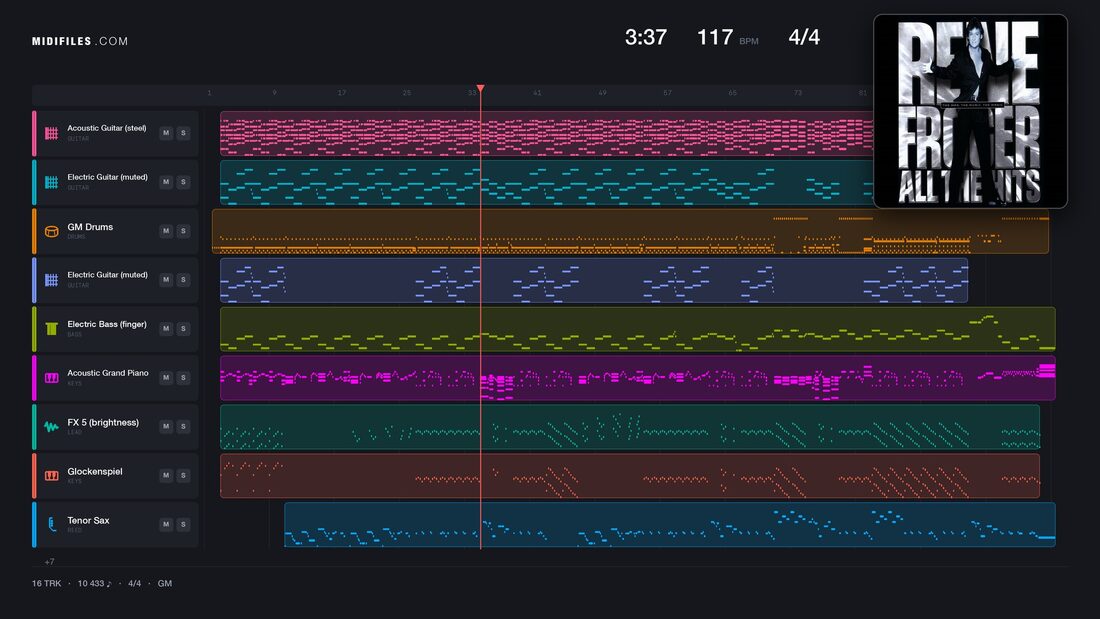The image size is (1100, 619).
Task: Solo the Acoustic Grand Piano track
Action: 183,378
